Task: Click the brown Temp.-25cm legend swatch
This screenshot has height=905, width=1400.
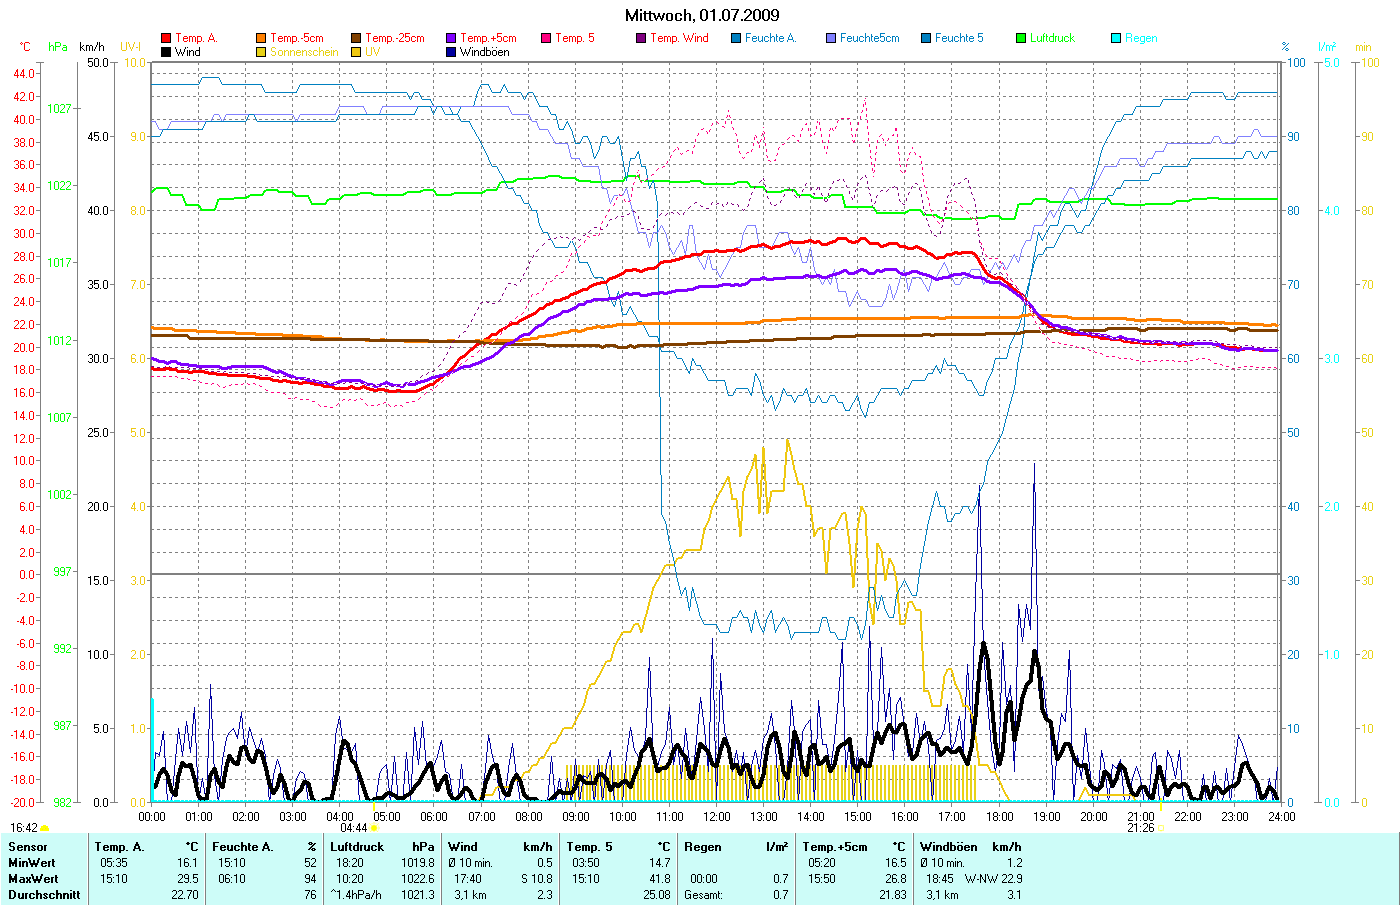Action: tap(356, 38)
